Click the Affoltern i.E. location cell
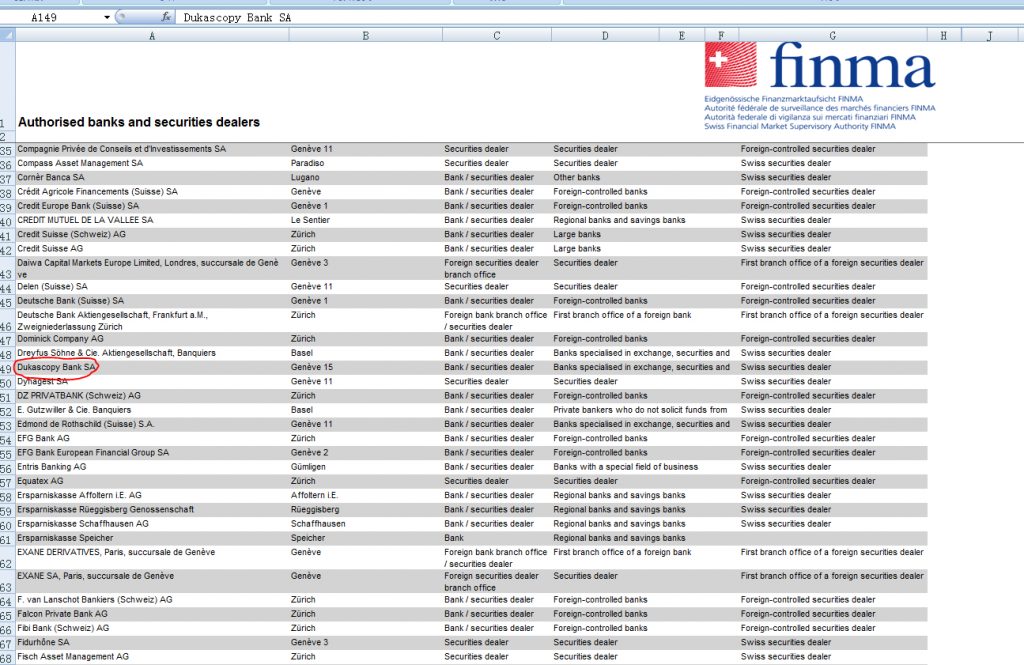1024x665 pixels. (366, 496)
